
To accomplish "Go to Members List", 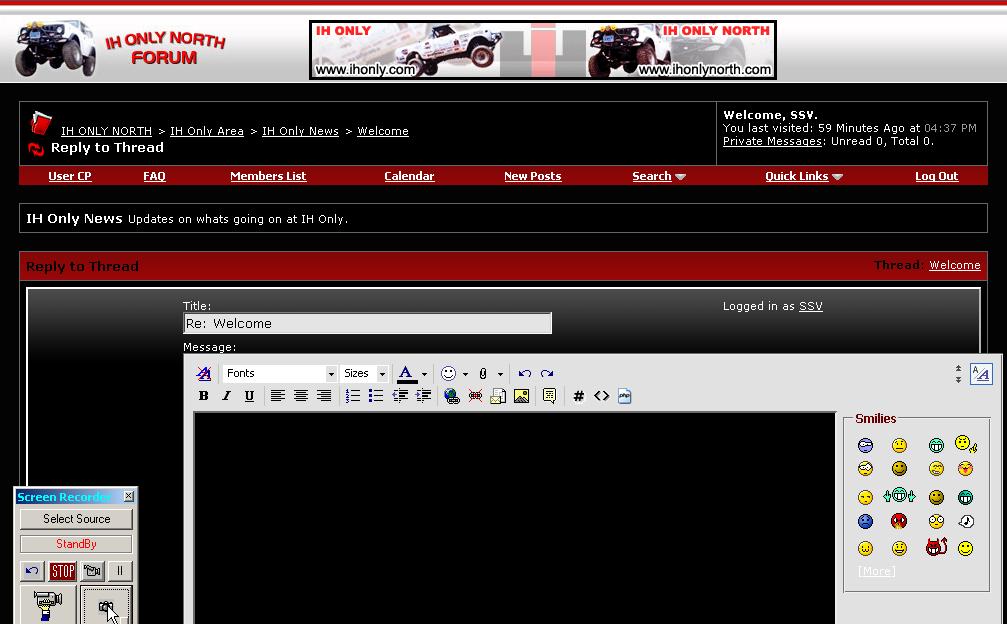I will click(x=268, y=176).
